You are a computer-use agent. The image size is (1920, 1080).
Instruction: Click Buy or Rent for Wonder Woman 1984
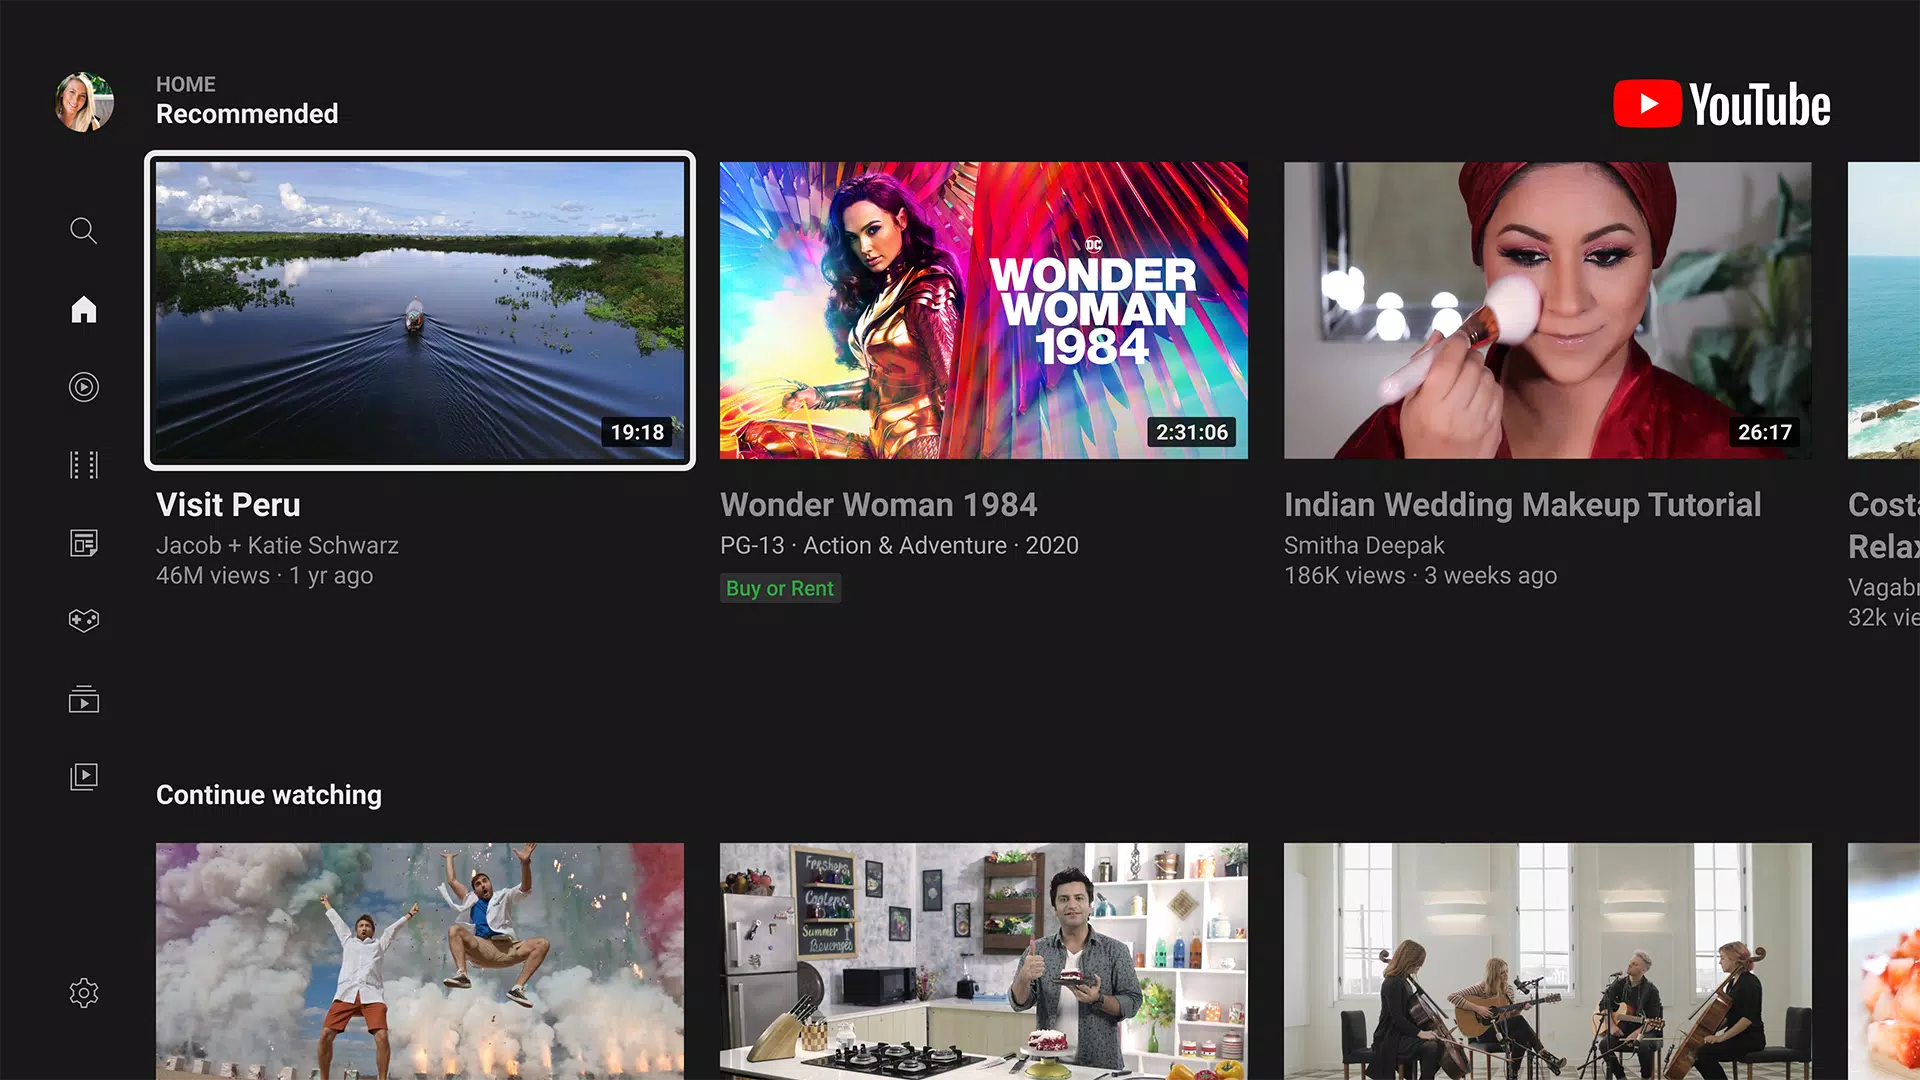(x=781, y=588)
